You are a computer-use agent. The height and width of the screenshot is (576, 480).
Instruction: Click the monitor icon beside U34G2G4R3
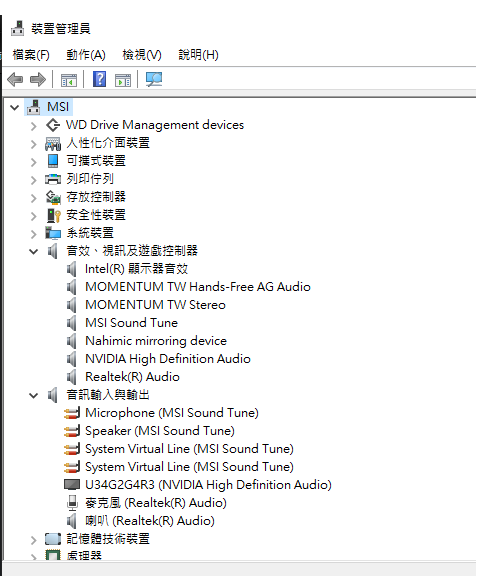[72, 485]
